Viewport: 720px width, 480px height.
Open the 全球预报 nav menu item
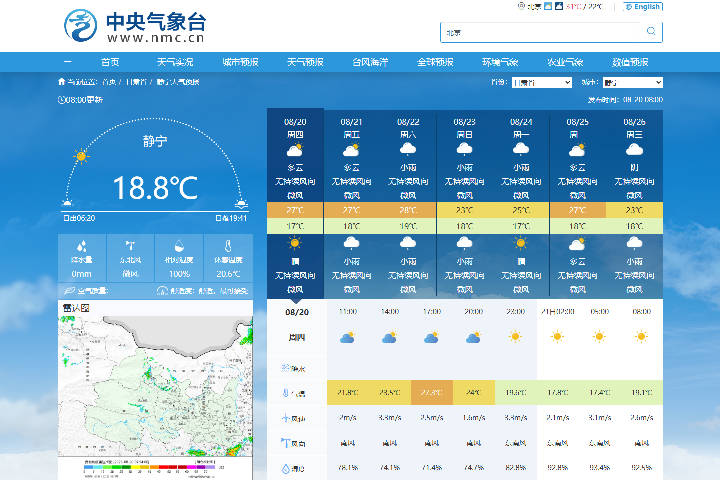tap(435, 62)
